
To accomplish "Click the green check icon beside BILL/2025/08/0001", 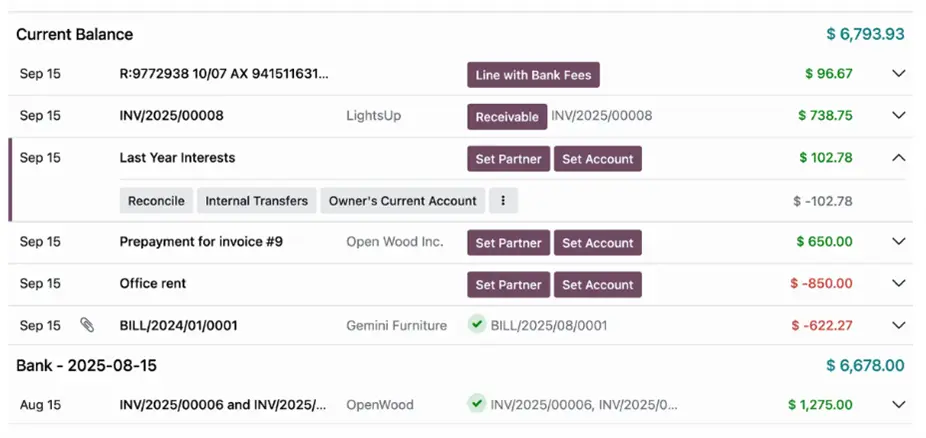I will pos(477,324).
